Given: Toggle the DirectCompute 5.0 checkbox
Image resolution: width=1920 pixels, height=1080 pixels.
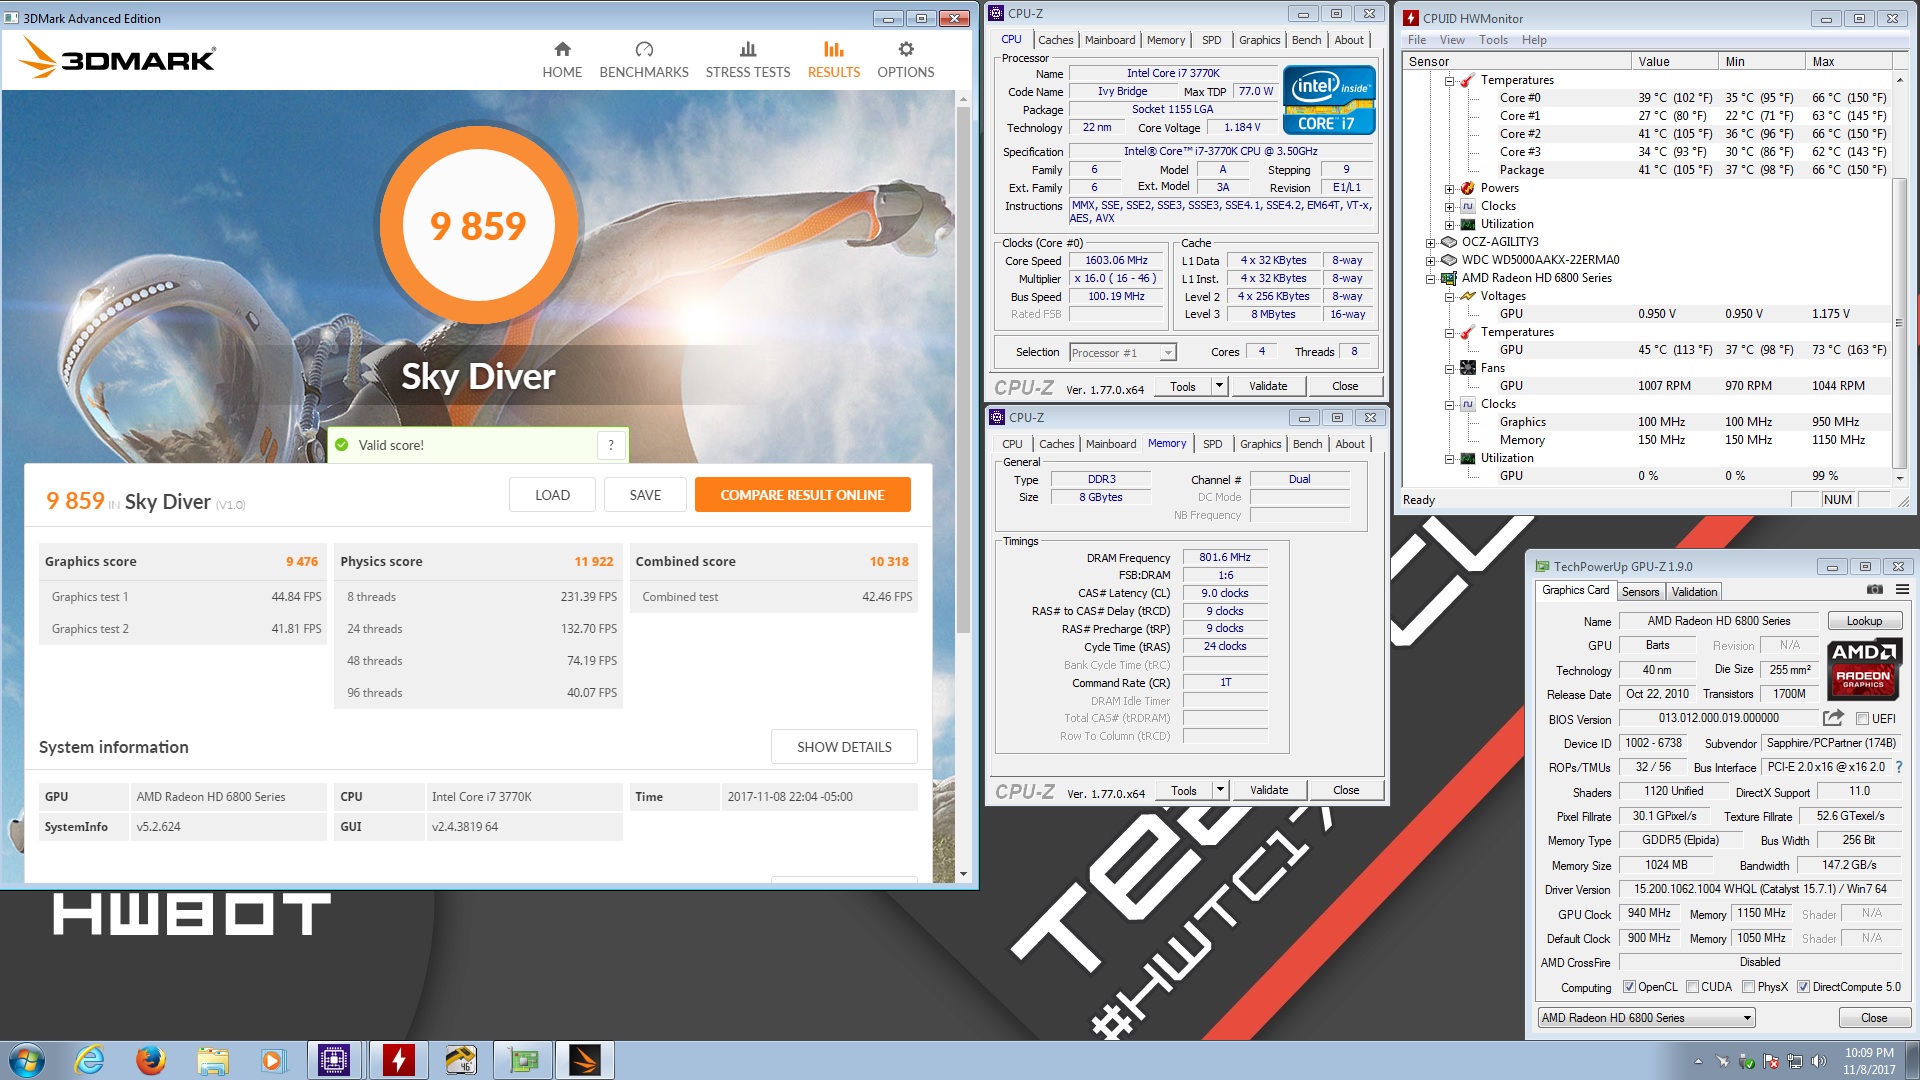Looking at the screenshot, I should pos(1803,987).
